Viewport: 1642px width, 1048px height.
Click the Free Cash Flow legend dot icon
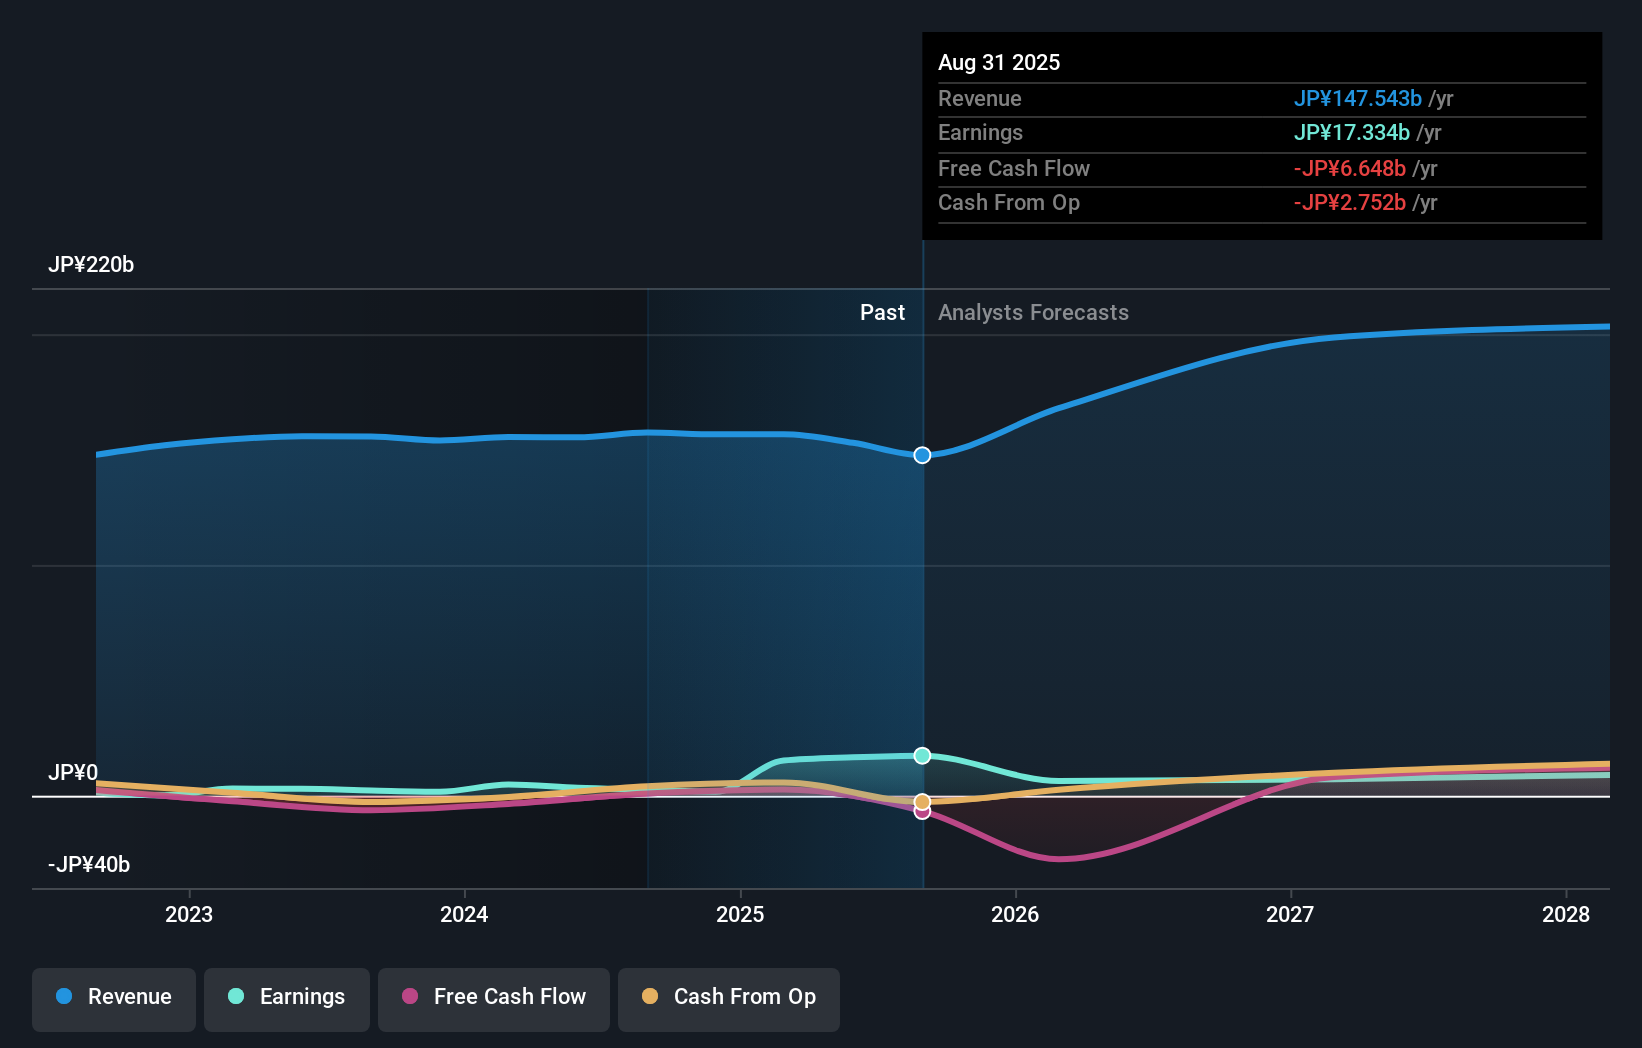(409, 997)
